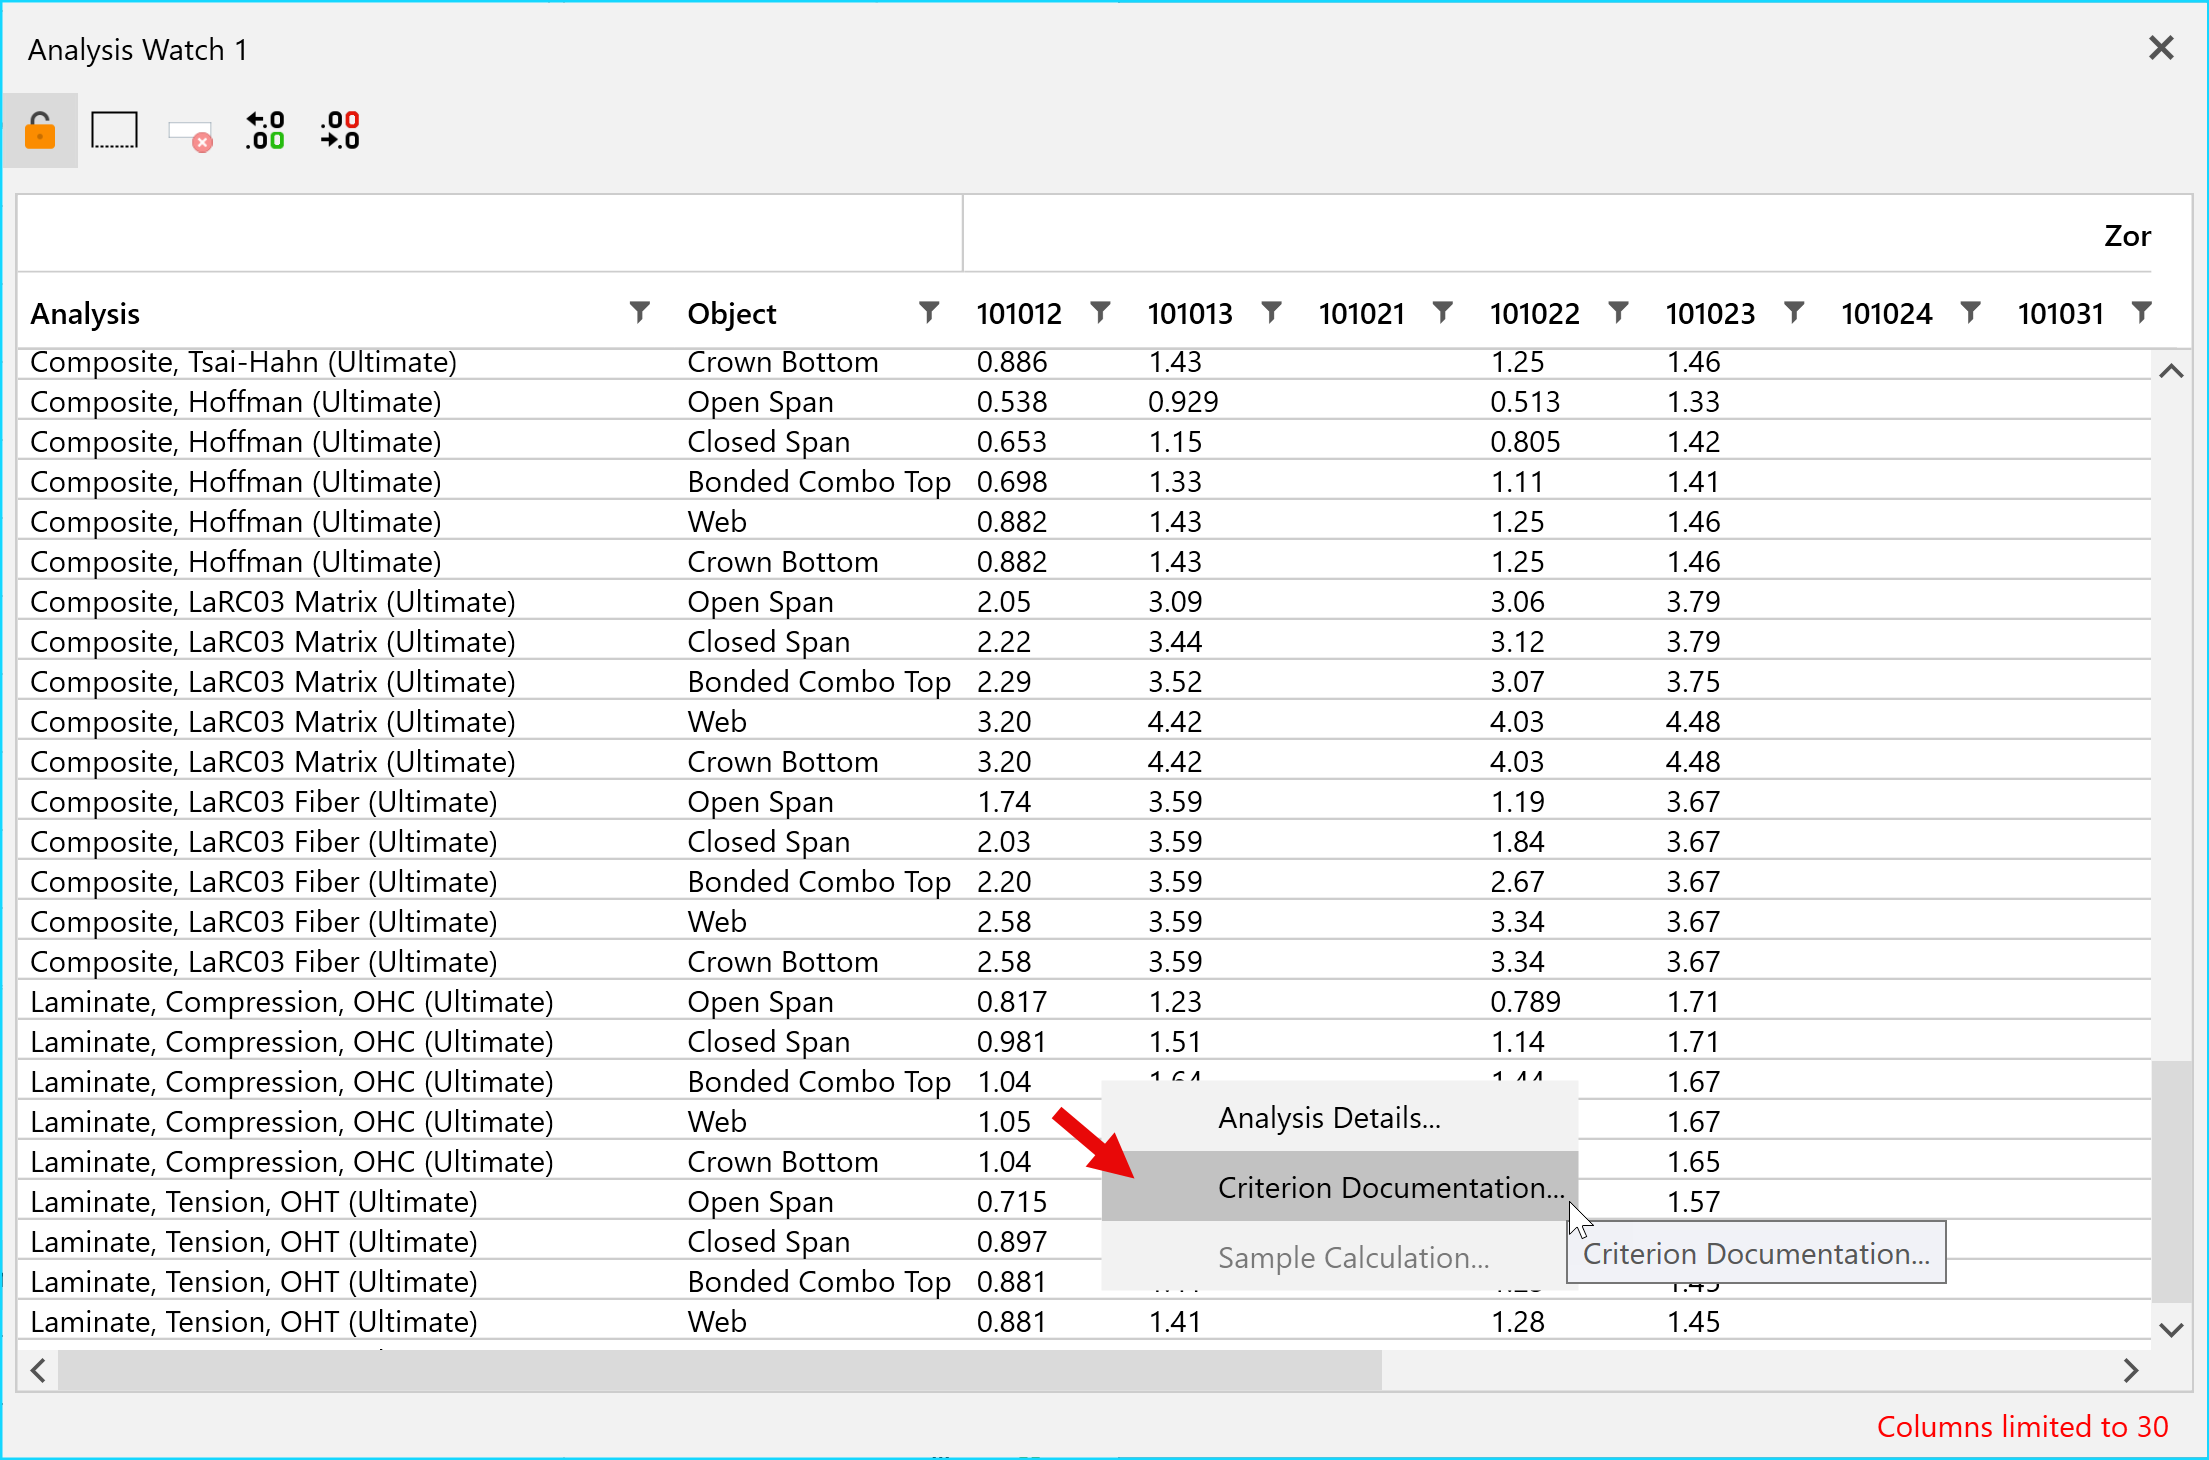Image resolution: width=2209 pixels, height=1460 pixels.
Task: Click the 2.05 value for LaRC03 Matrix
Action: (1003, 601)
